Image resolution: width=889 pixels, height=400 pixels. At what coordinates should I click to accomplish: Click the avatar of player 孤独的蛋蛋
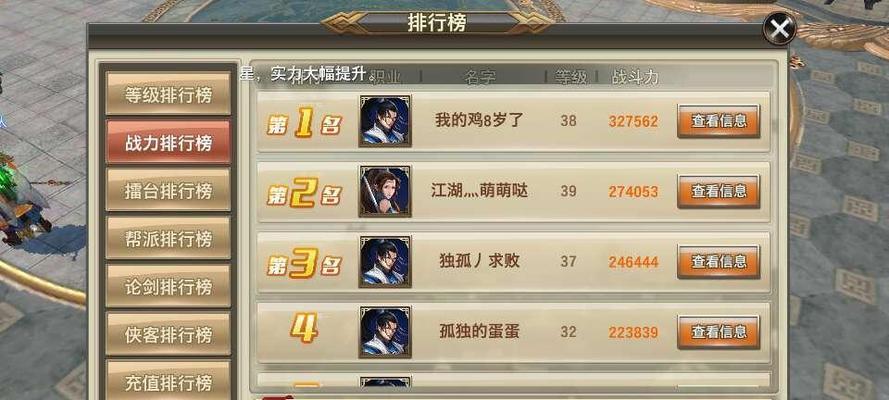[x=385, y=331]
